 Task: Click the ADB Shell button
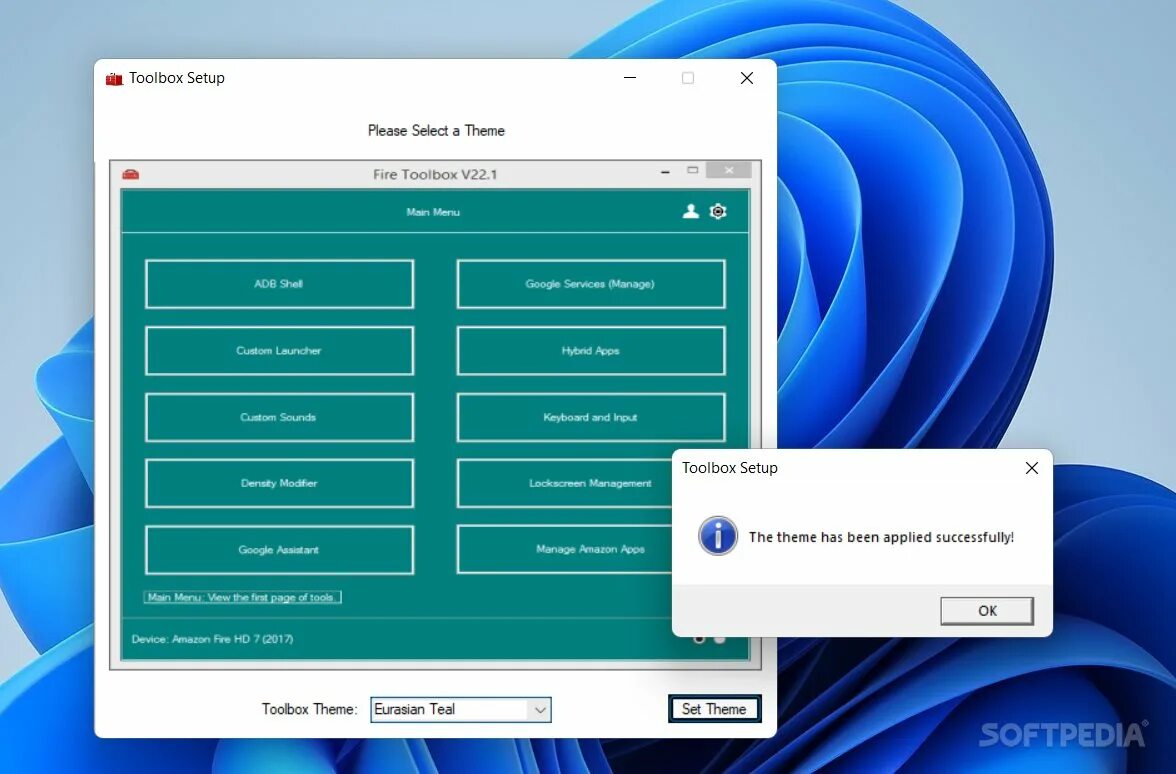(279, 284)
